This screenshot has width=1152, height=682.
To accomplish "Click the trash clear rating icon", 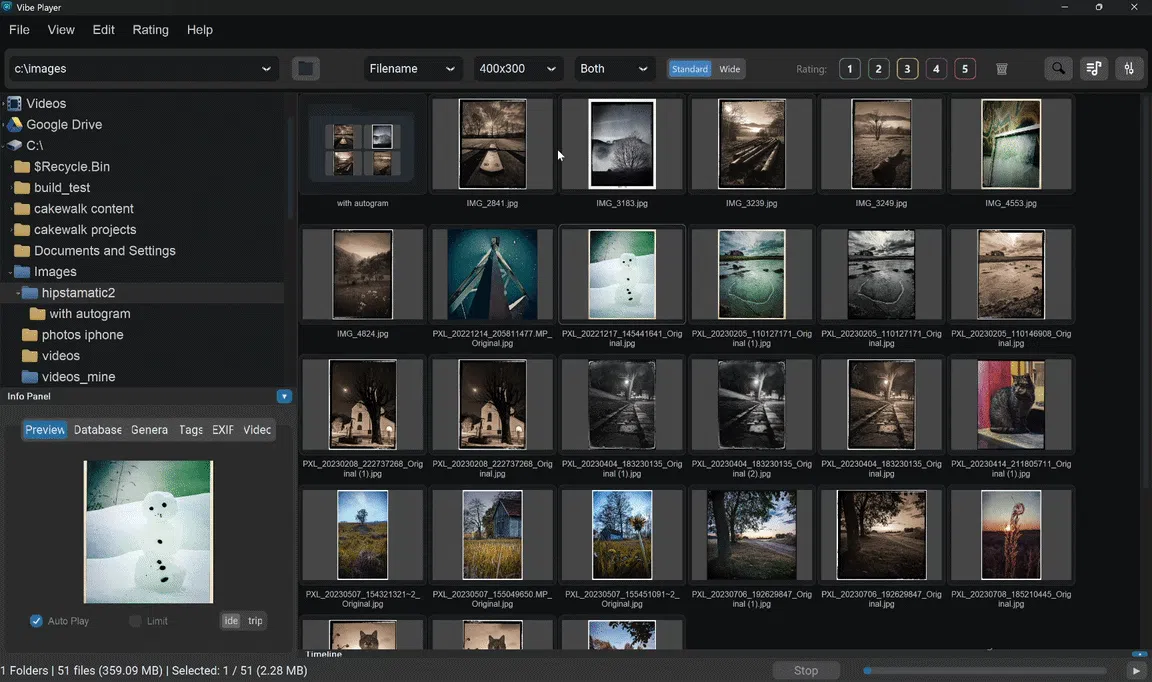I will point(1001,69).
